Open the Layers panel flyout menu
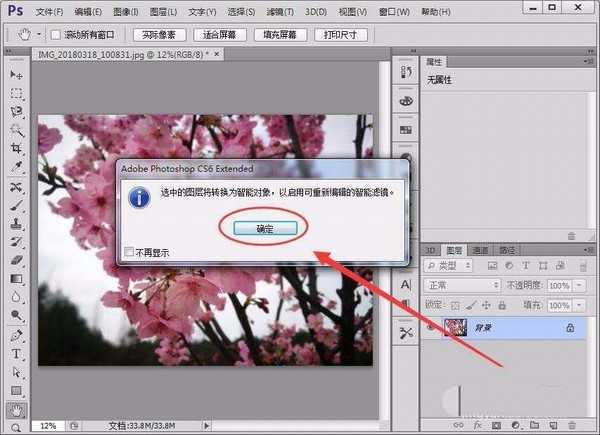 tap(589, 250)
